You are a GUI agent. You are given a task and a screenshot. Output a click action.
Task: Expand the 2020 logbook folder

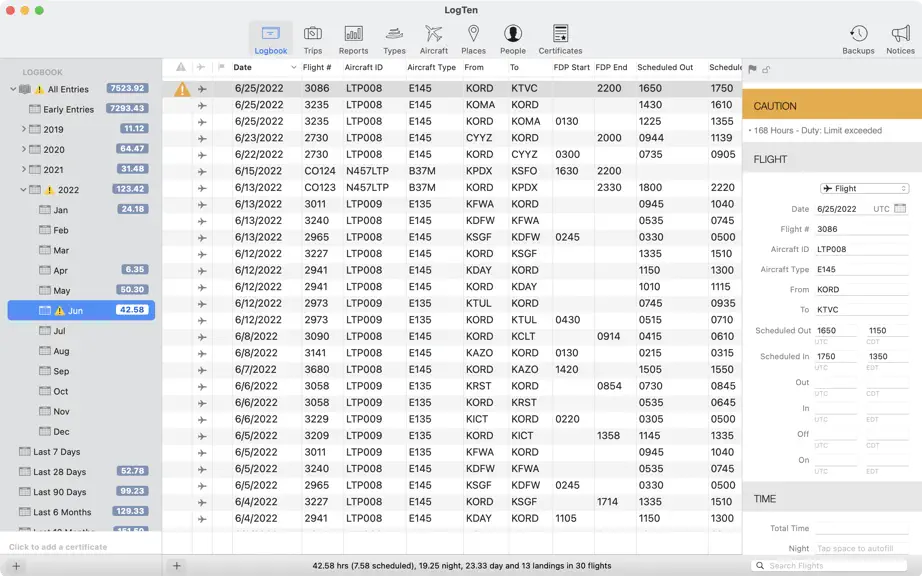point(24,149)
